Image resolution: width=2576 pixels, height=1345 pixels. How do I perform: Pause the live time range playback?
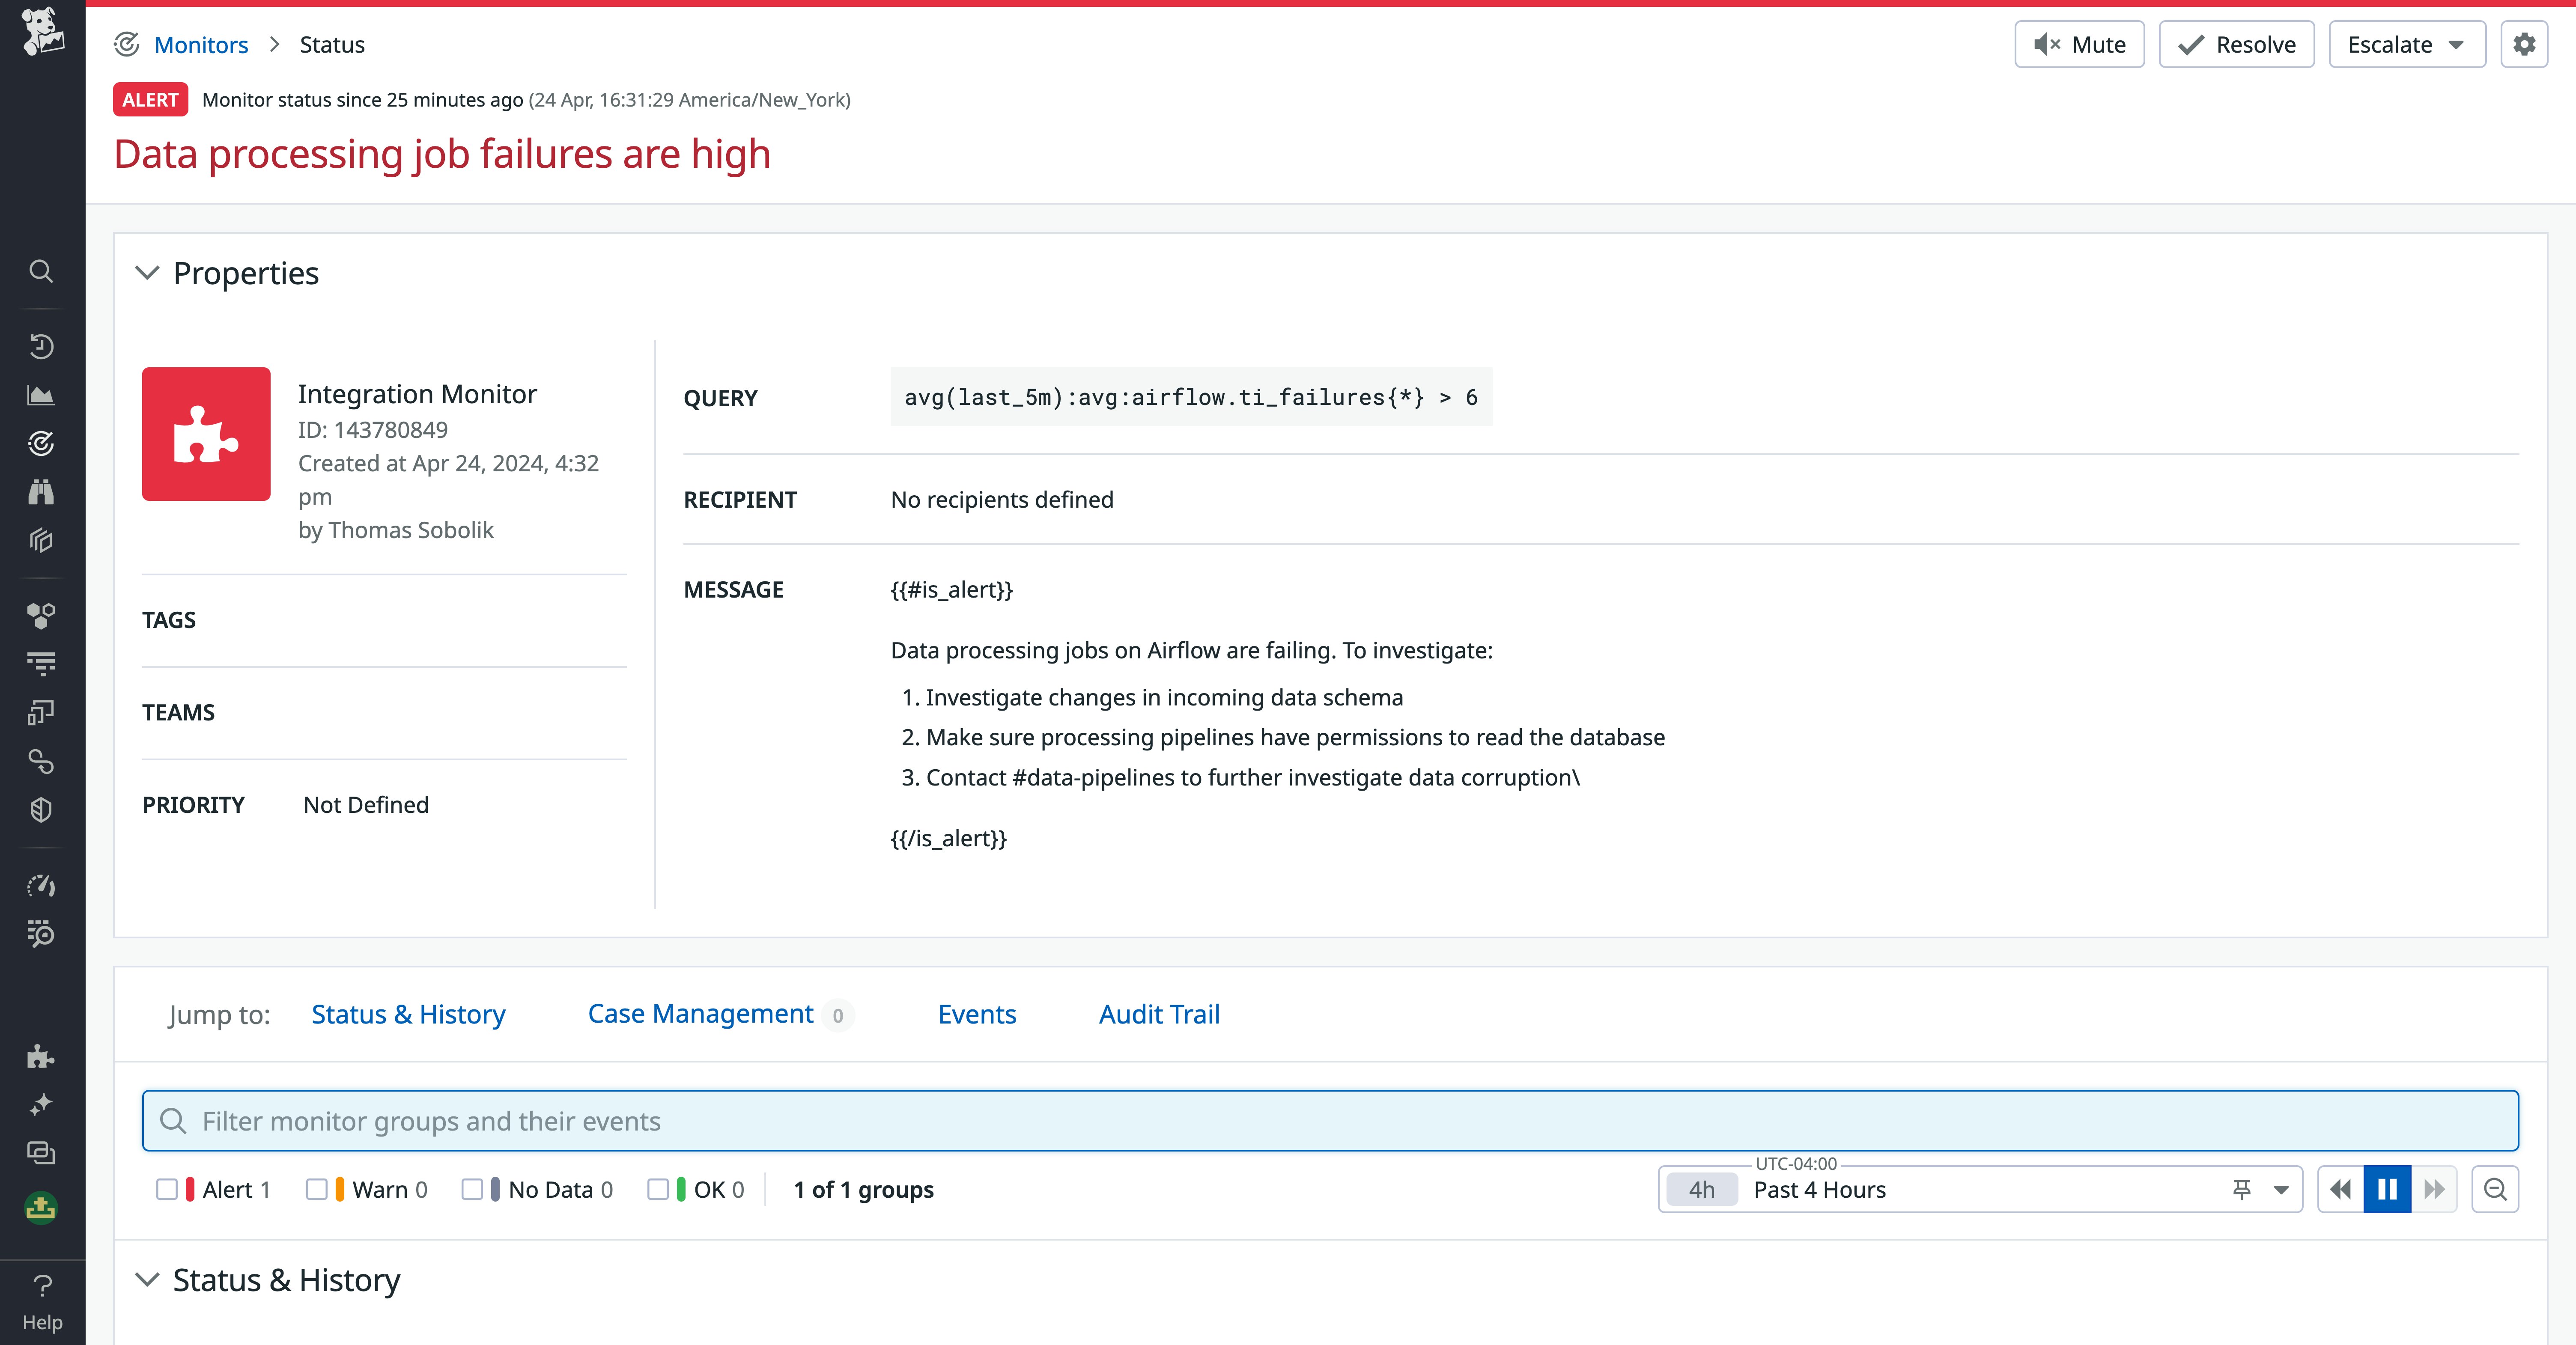tap(2388, 1189)
